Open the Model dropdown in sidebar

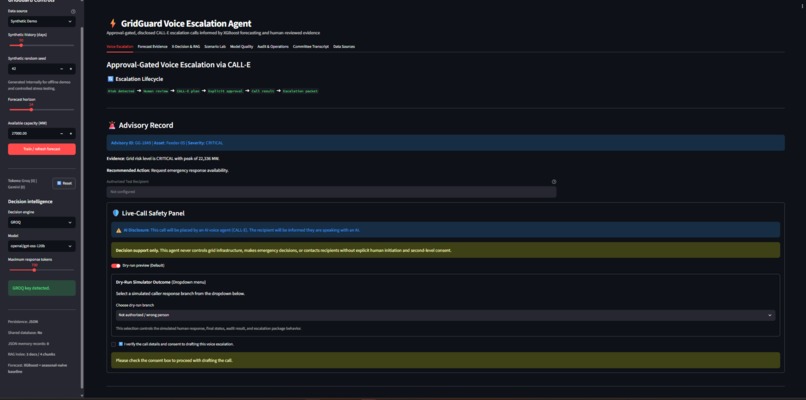point(42,246)
